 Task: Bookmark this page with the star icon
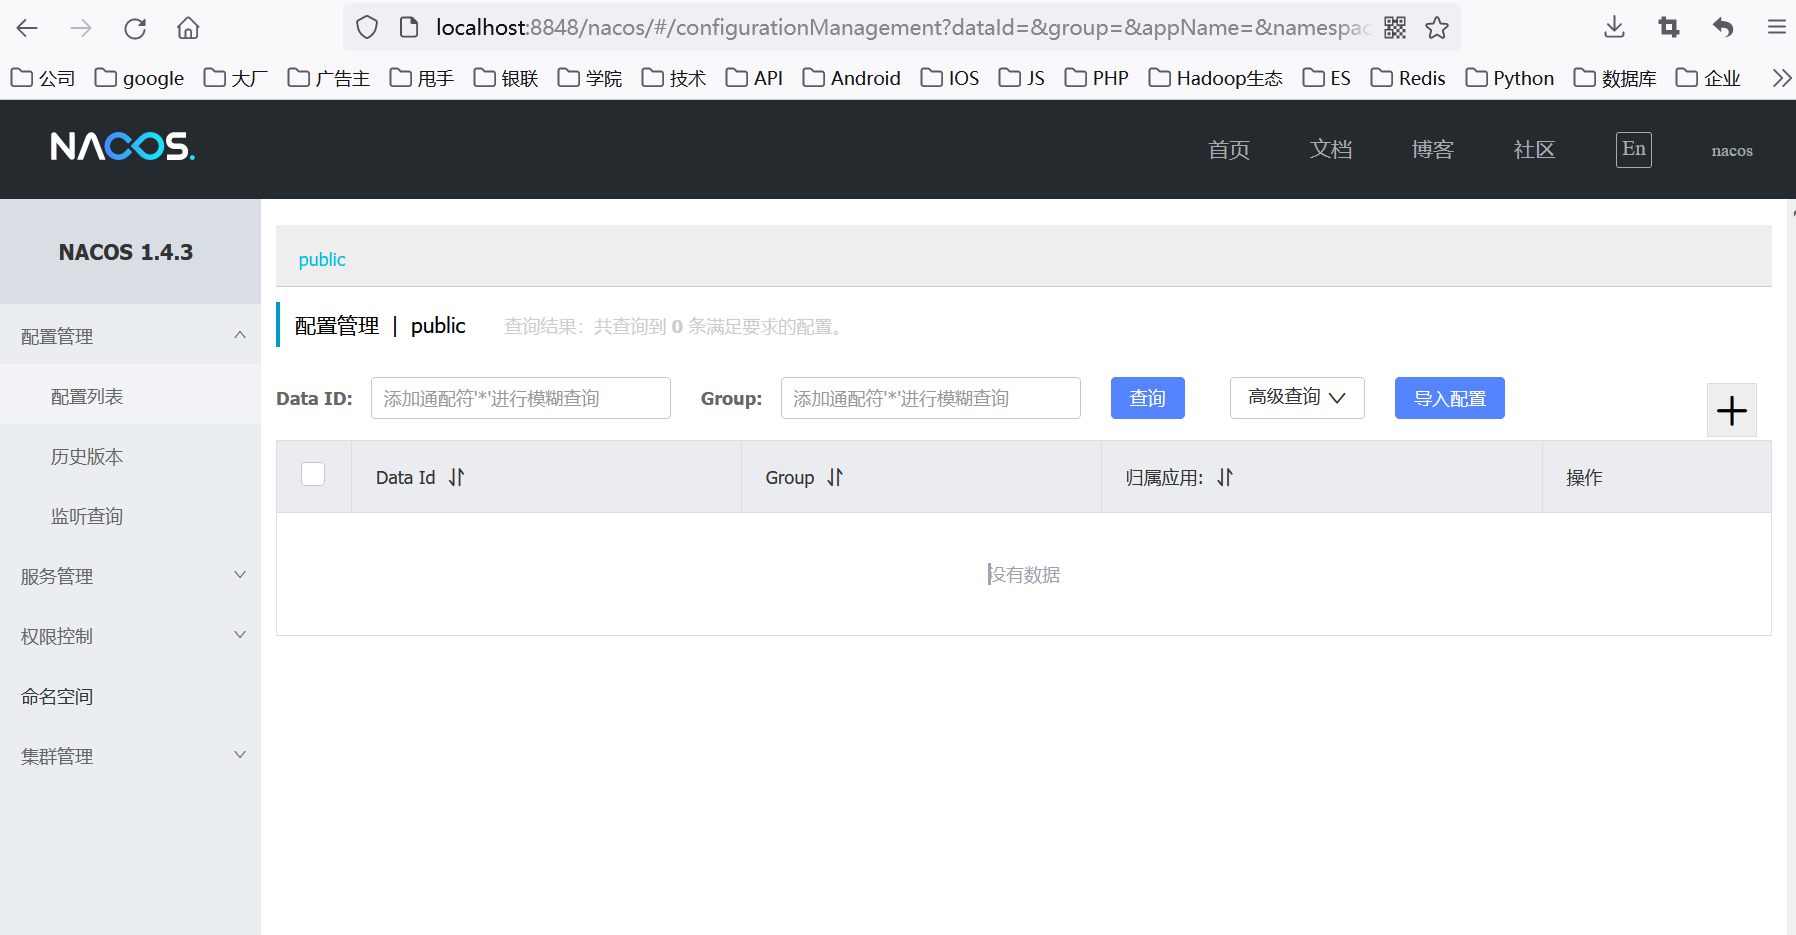(x=1437, y=28)
